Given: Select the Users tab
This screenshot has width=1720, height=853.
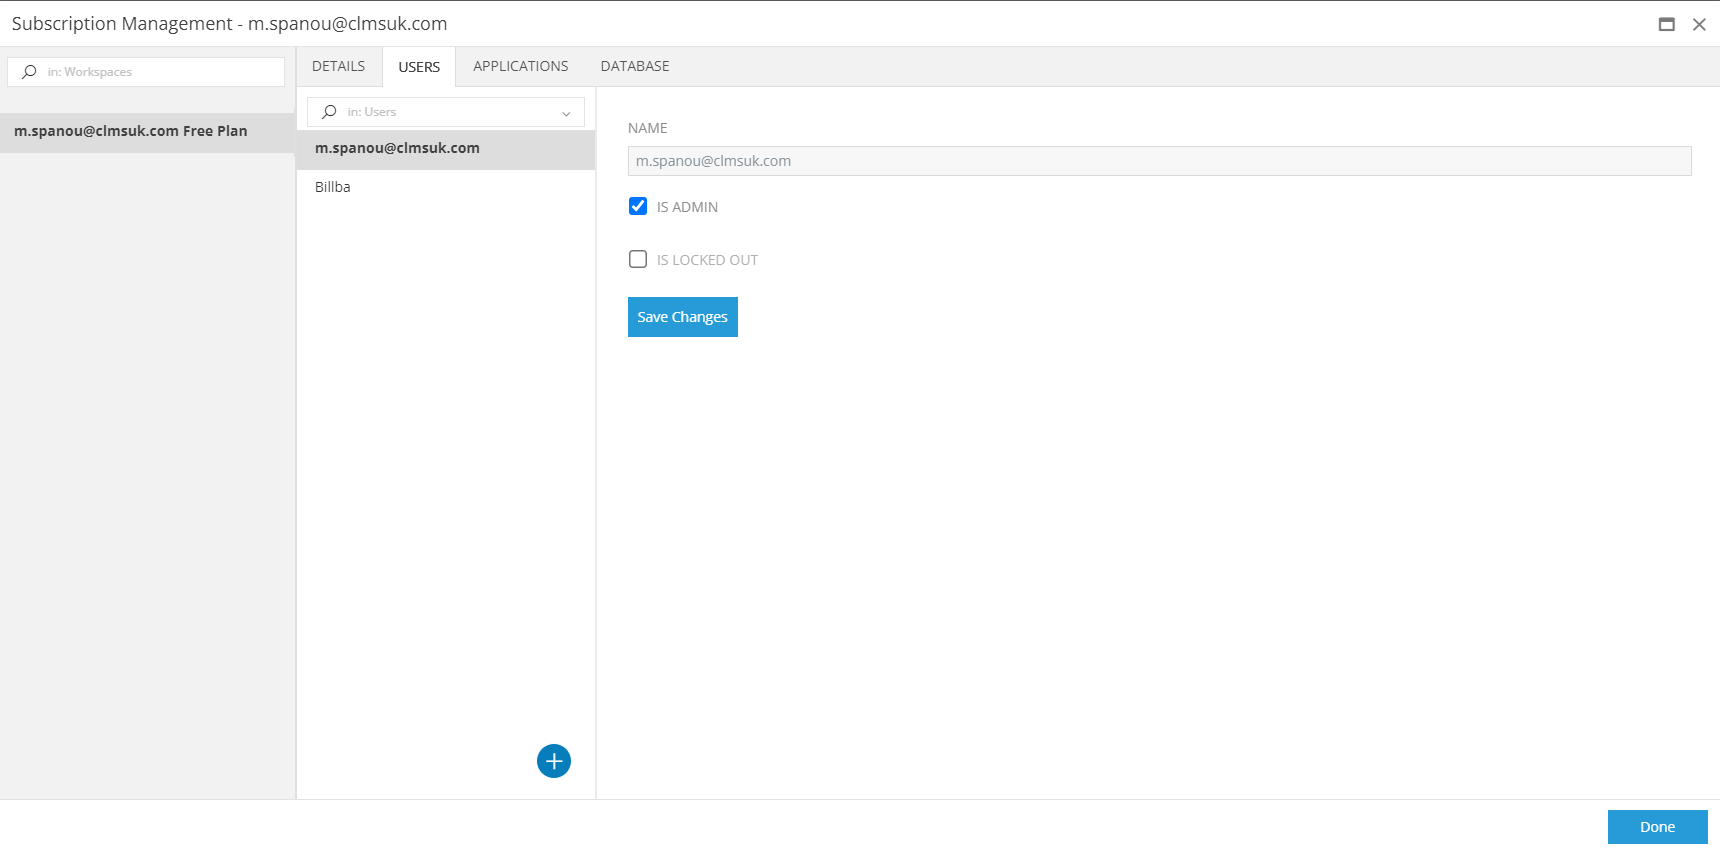Looking at the screenshot, I should (x=419, y=67).
